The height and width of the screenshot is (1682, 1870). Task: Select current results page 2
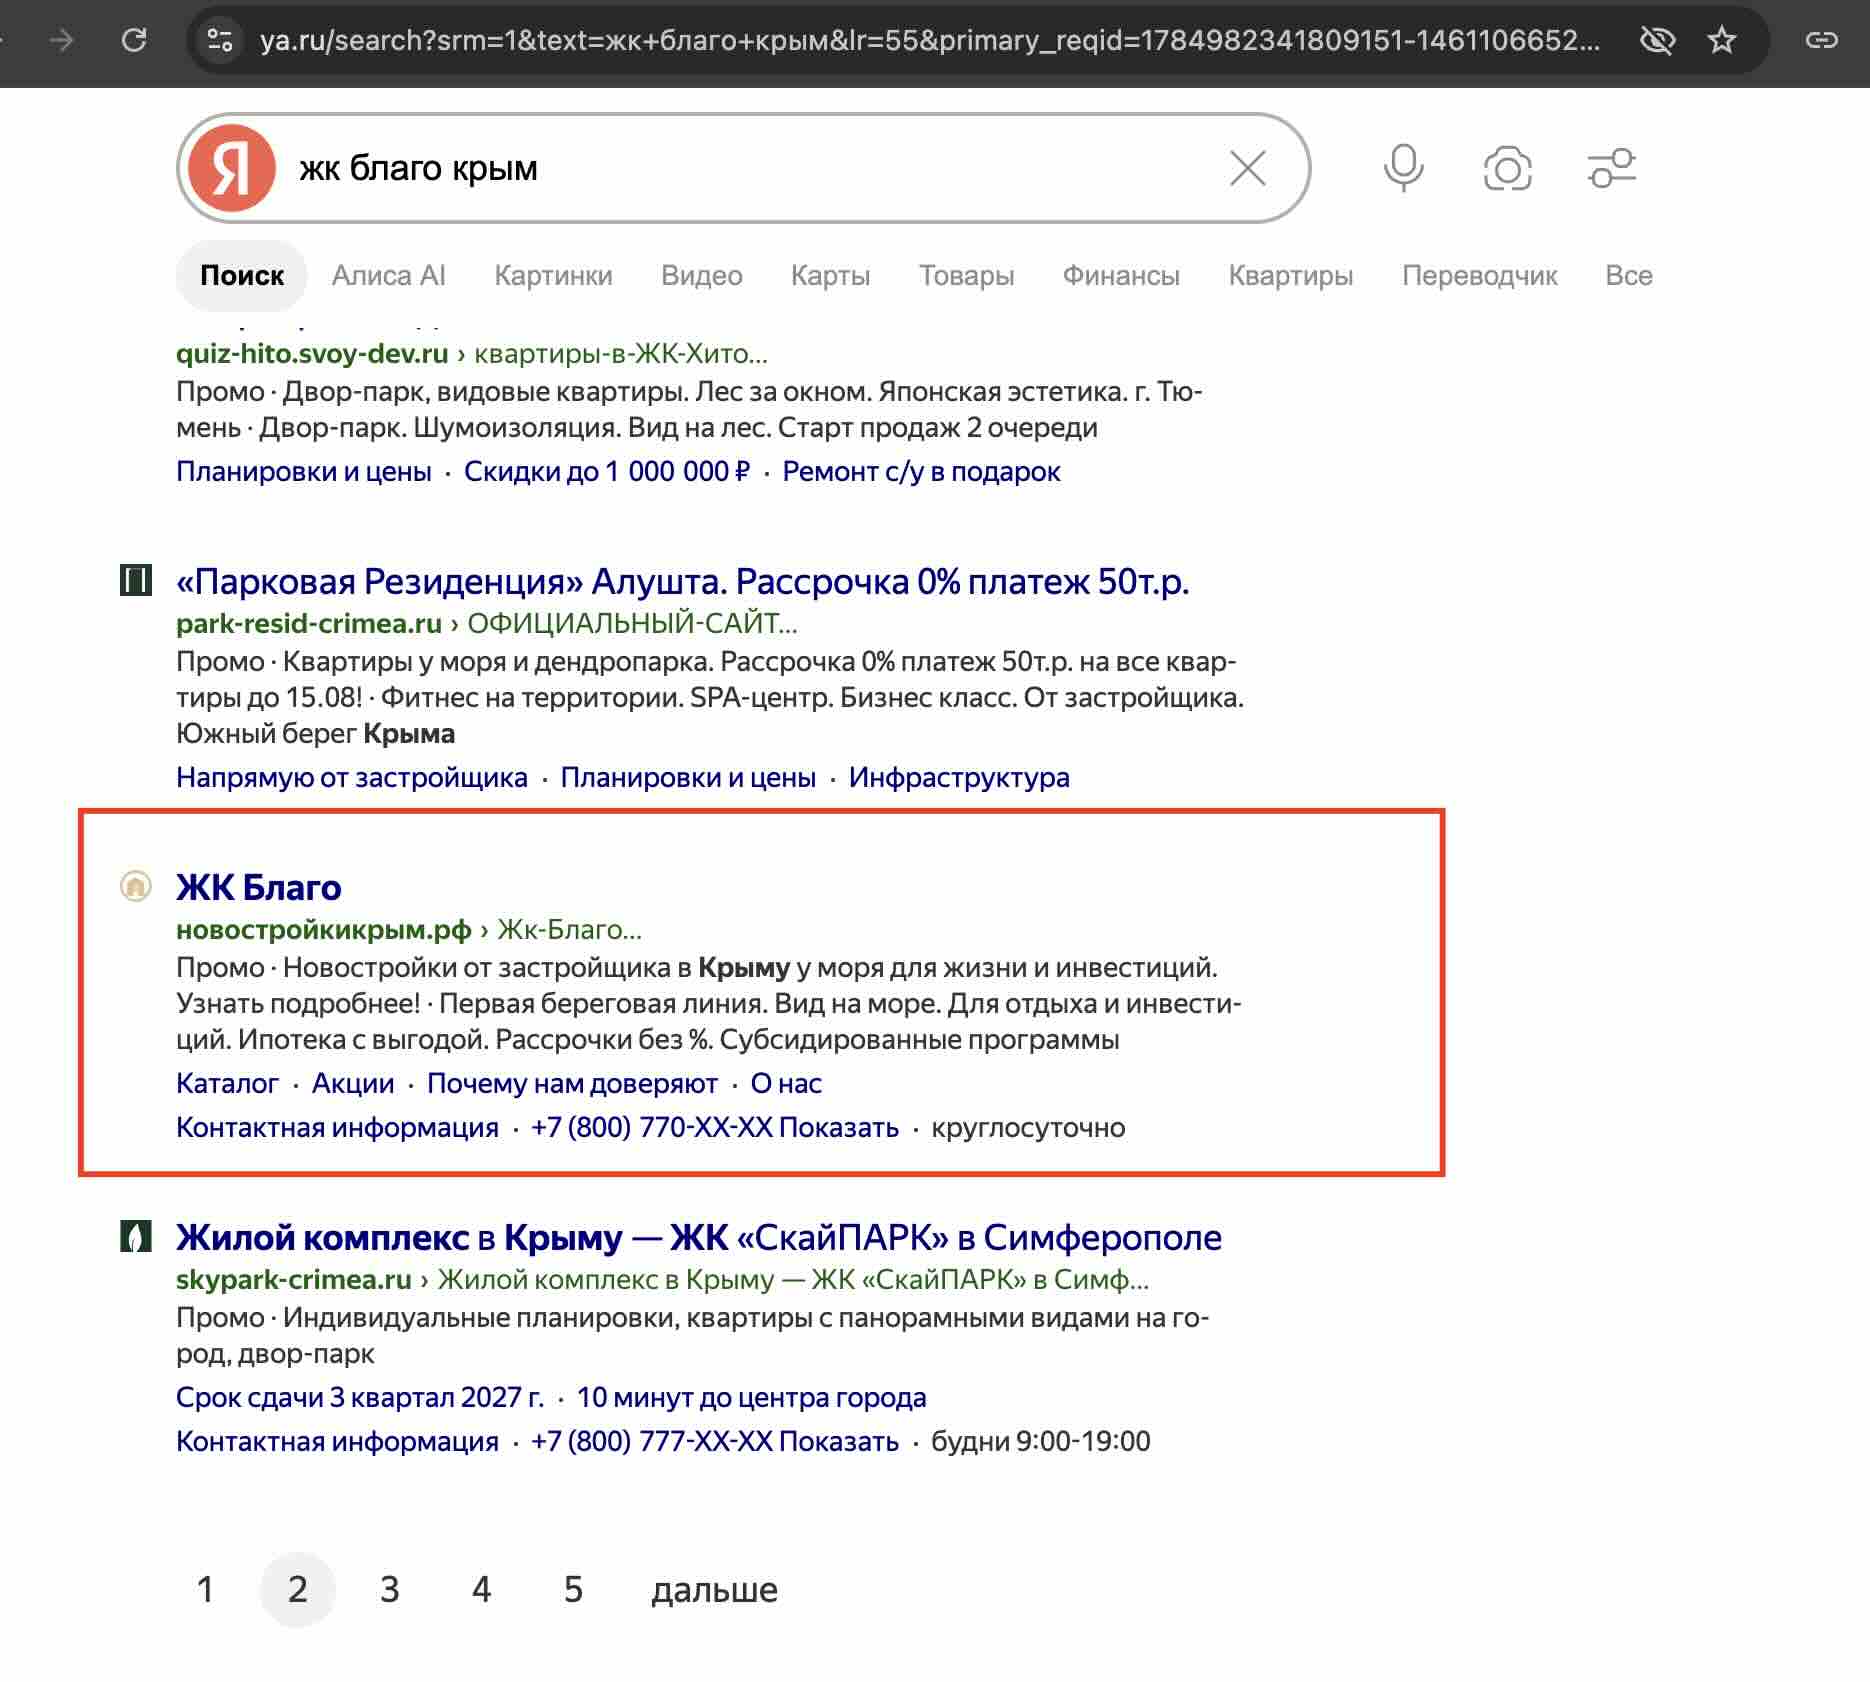pyautogui.click(x=297, y=1589)
